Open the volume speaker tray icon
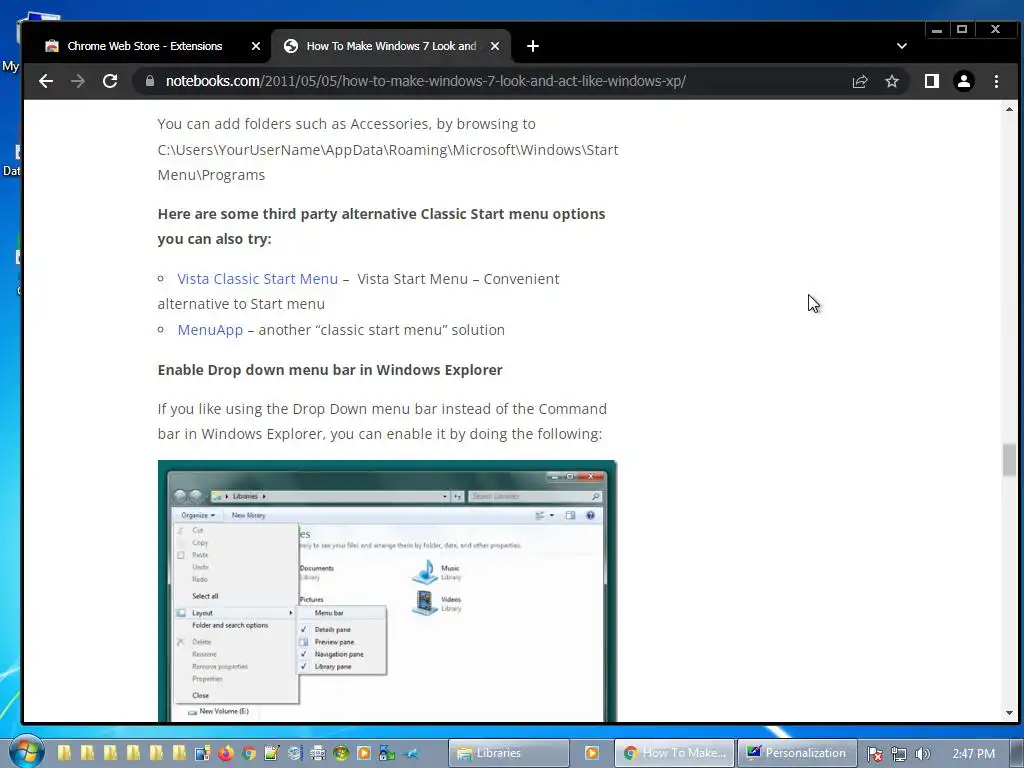The image size is (1024, 768). coord(922,754)
